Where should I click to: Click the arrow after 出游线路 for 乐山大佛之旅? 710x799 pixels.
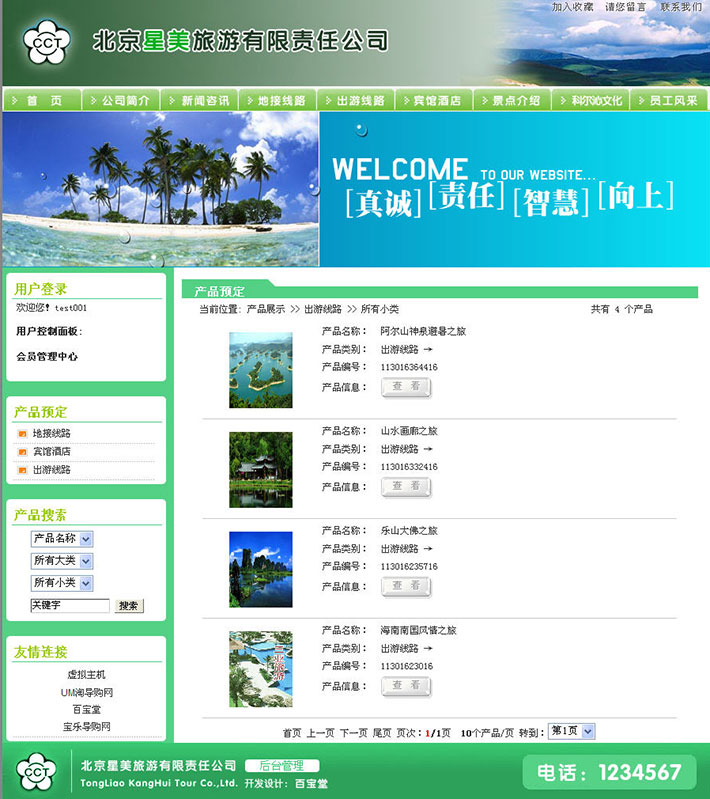tap(428, 549)
